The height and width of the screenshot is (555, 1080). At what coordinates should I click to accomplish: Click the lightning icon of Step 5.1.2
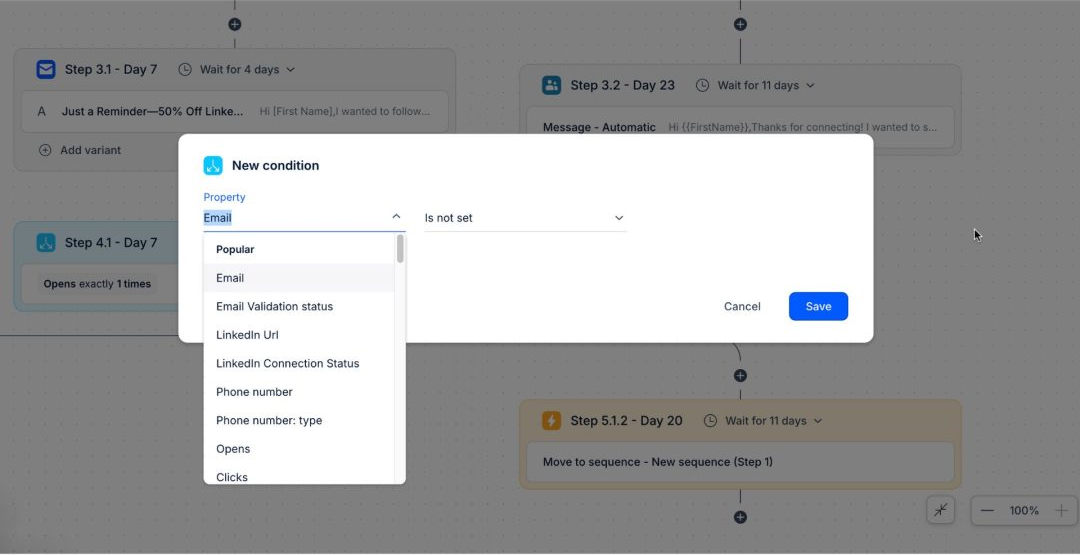point(552,421)
